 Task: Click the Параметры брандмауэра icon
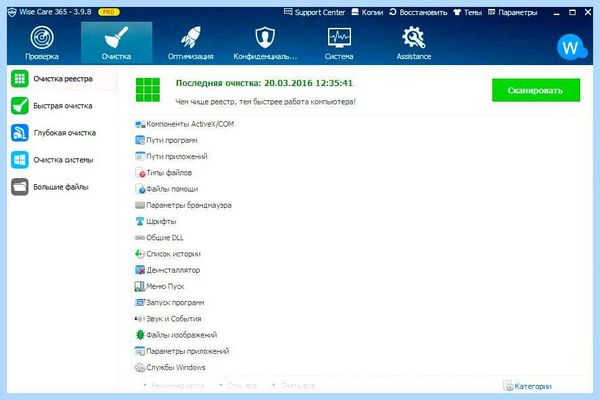140,205
